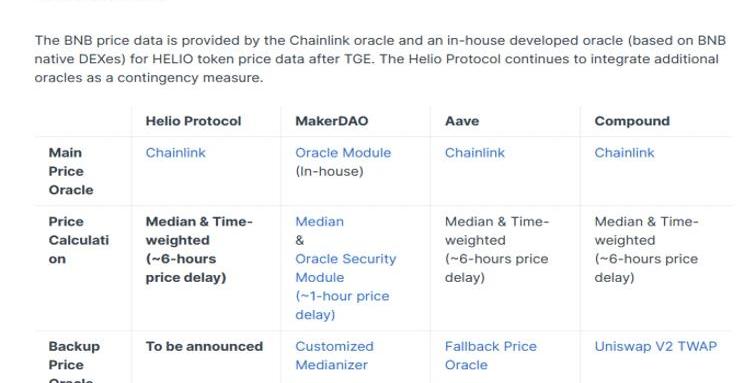Select the Backup Price Oracle row label

click(74, 362)
